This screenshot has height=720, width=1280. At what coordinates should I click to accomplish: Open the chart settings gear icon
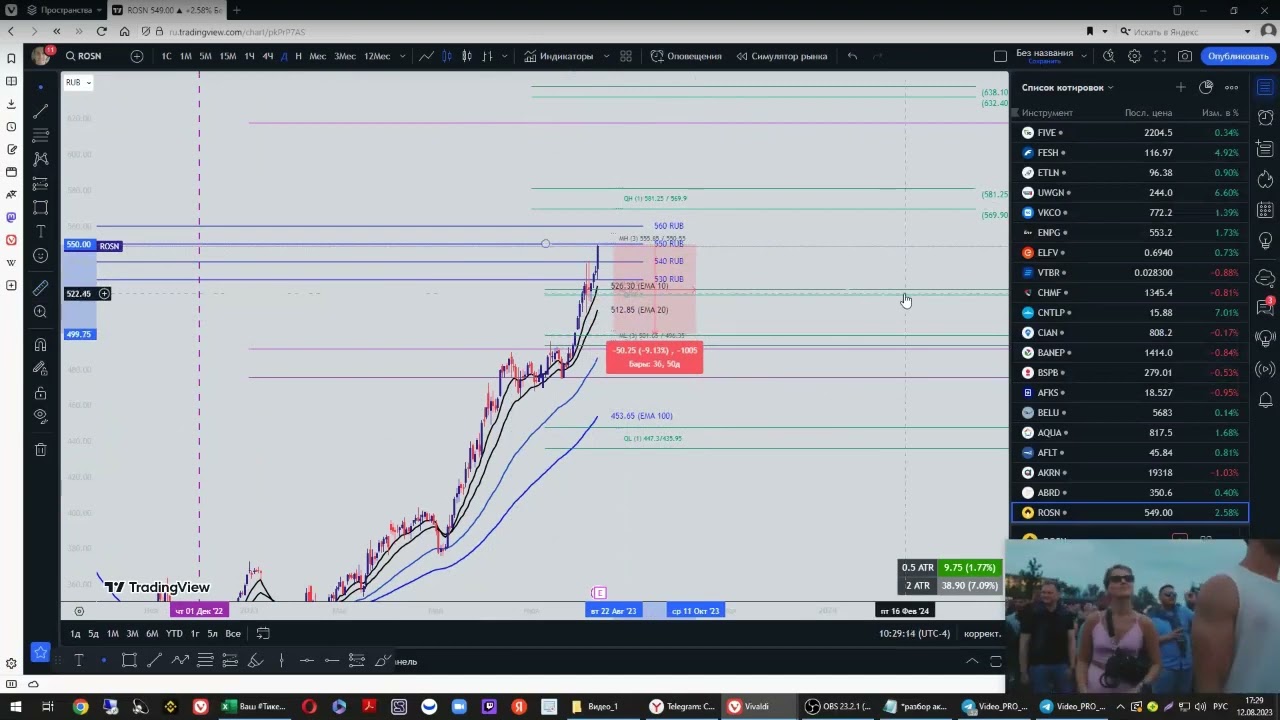pos(1134,56)
